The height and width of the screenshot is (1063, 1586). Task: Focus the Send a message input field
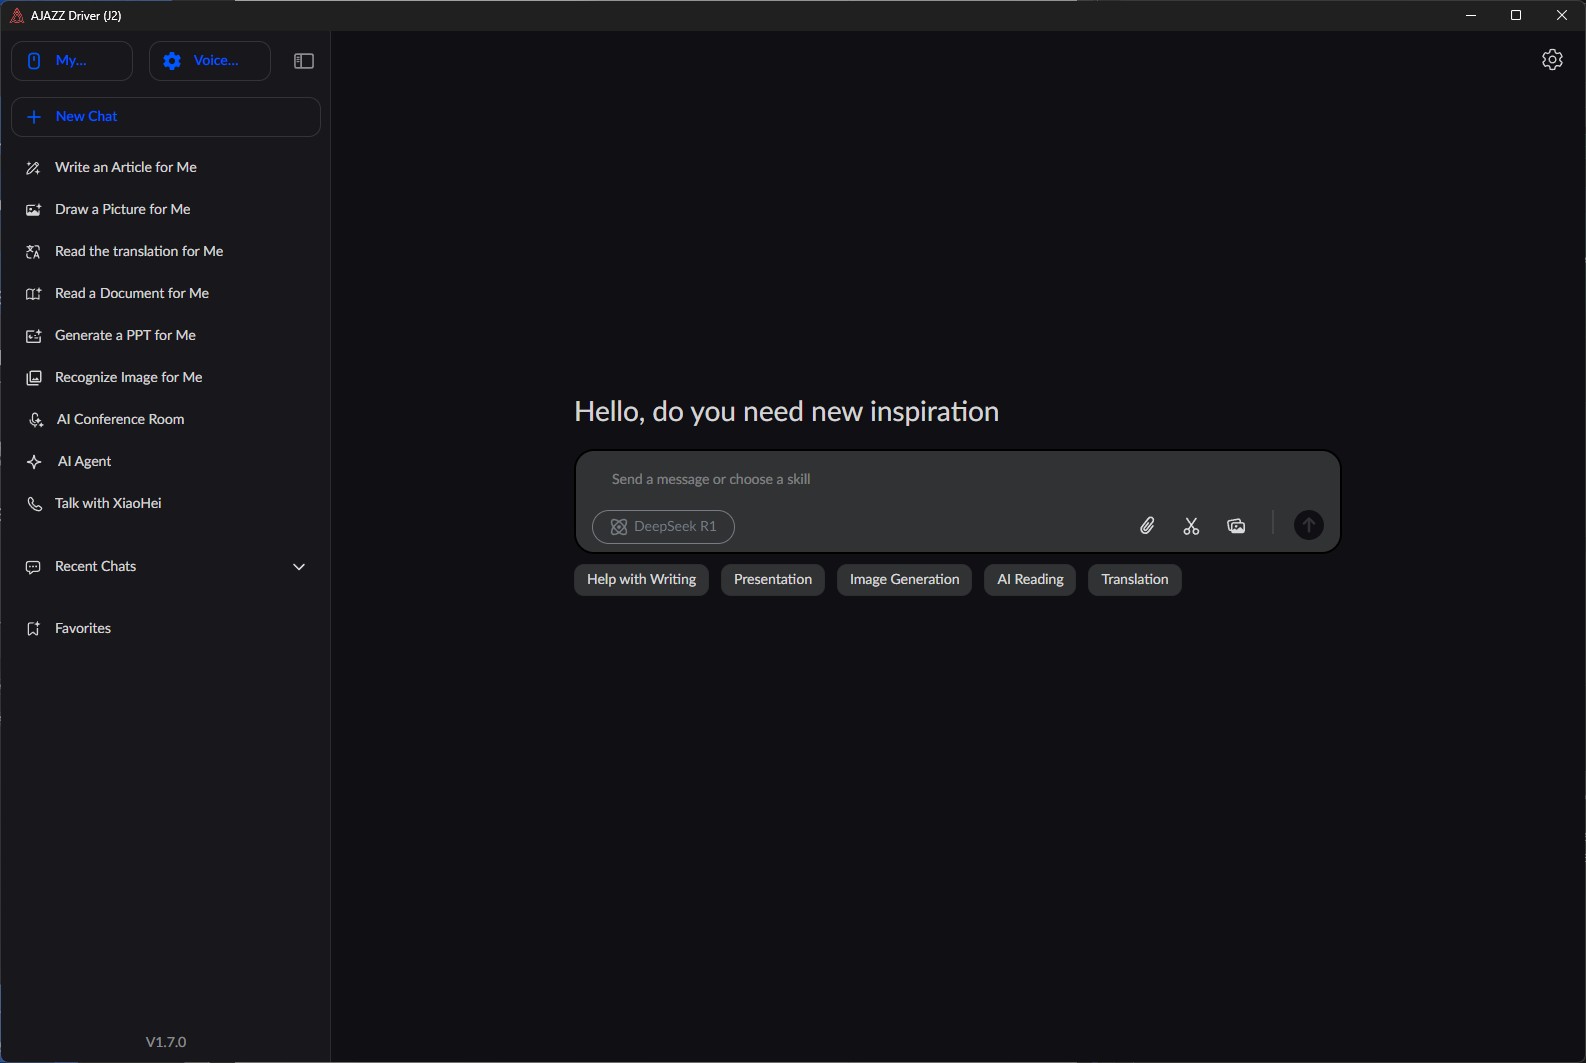(x=957, y=480)
